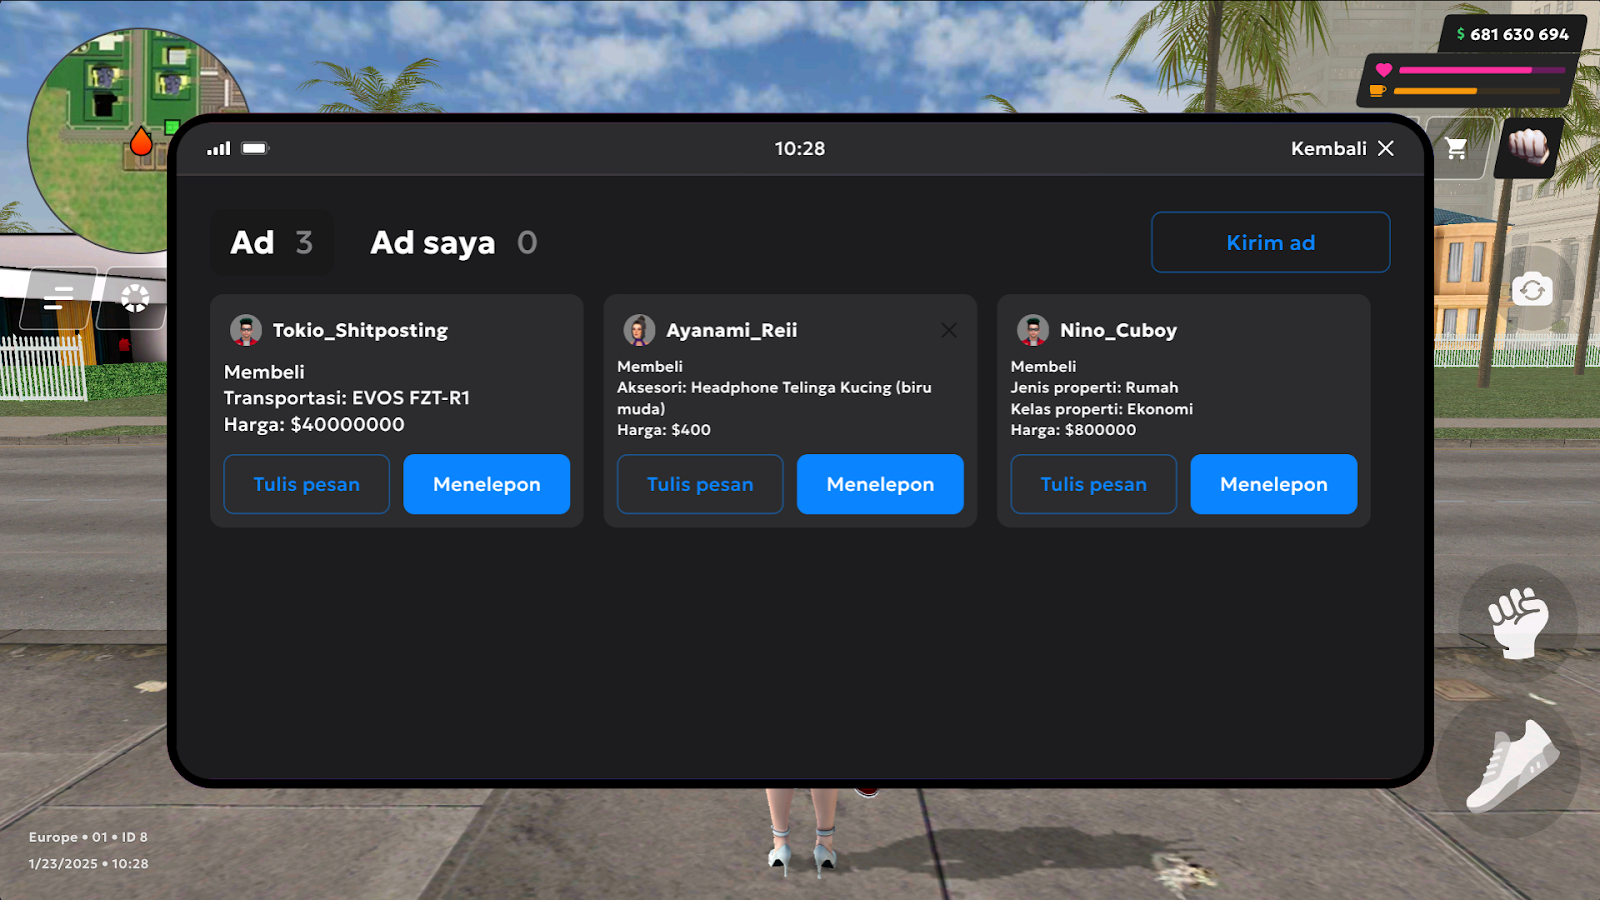Screen dimensions: 1600x900
Task: Write message to Nino_Cuboy
Action: pos(1093,484)
